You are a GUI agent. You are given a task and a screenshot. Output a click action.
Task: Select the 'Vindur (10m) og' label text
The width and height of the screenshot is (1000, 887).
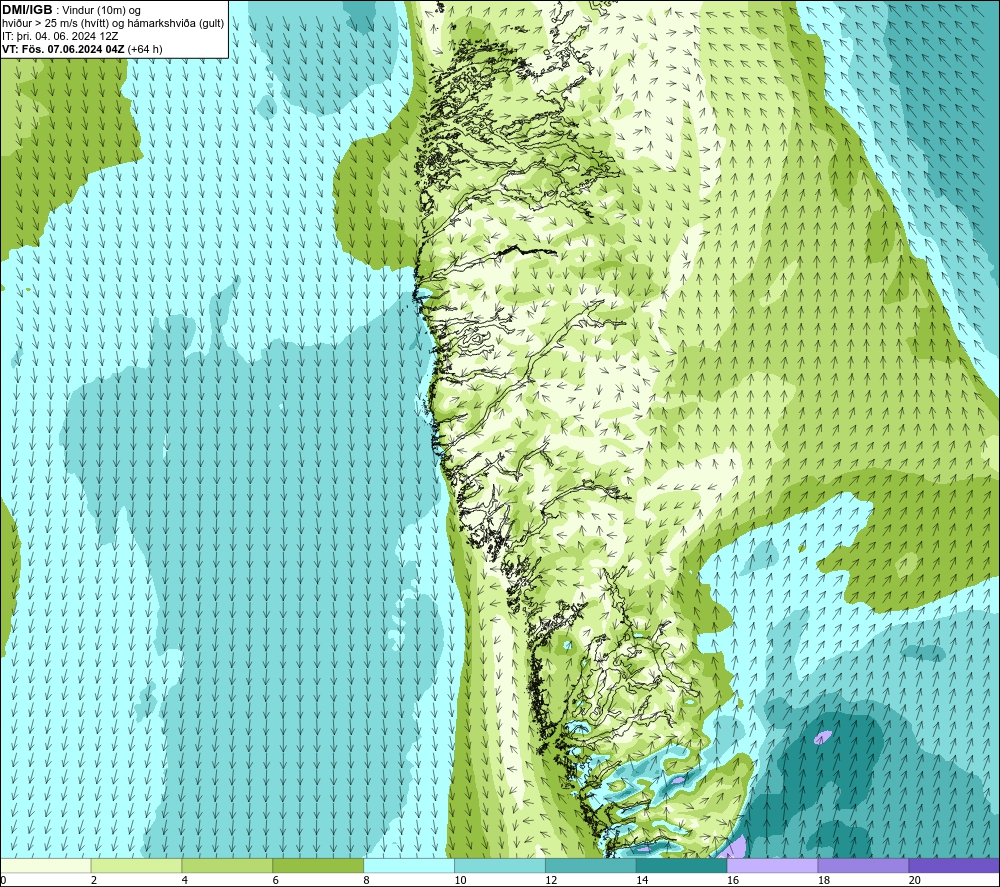tap(101, 10)
